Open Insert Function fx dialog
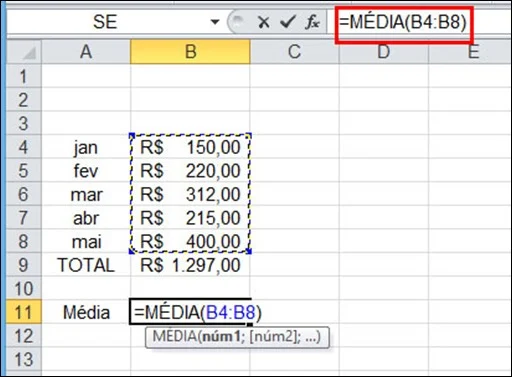512x377 pixels. click(x=312, y=22)
